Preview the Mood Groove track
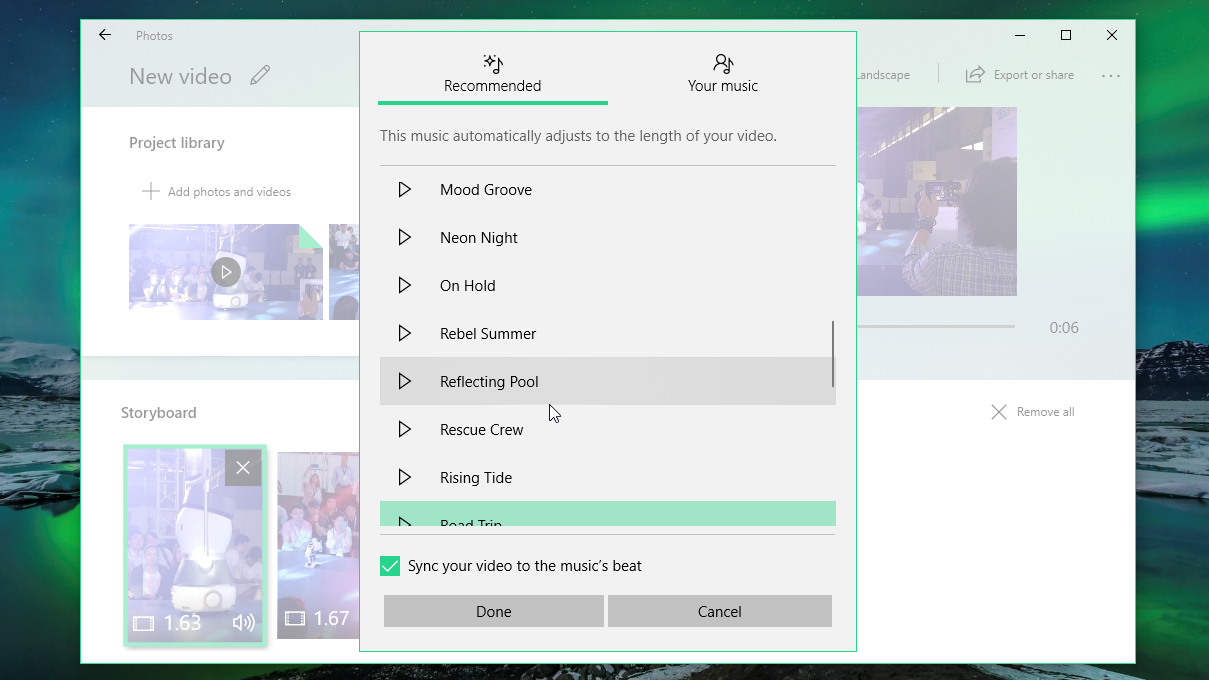 pos(405,189)
